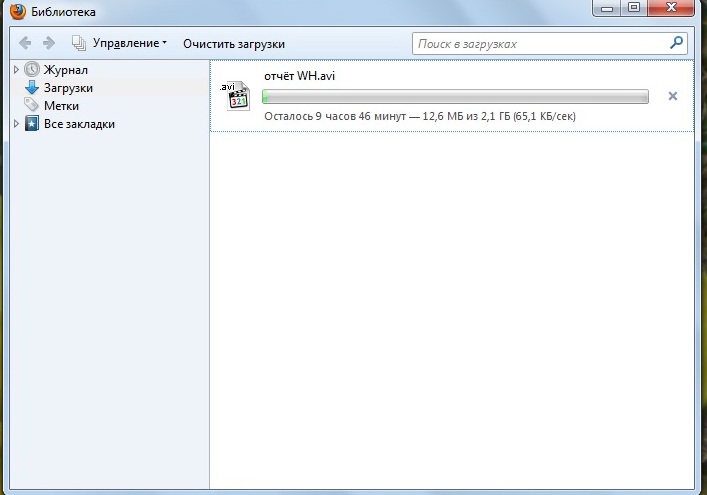Click the star bookmarks icon
This screenshot has height=495, width=707.
32,123
